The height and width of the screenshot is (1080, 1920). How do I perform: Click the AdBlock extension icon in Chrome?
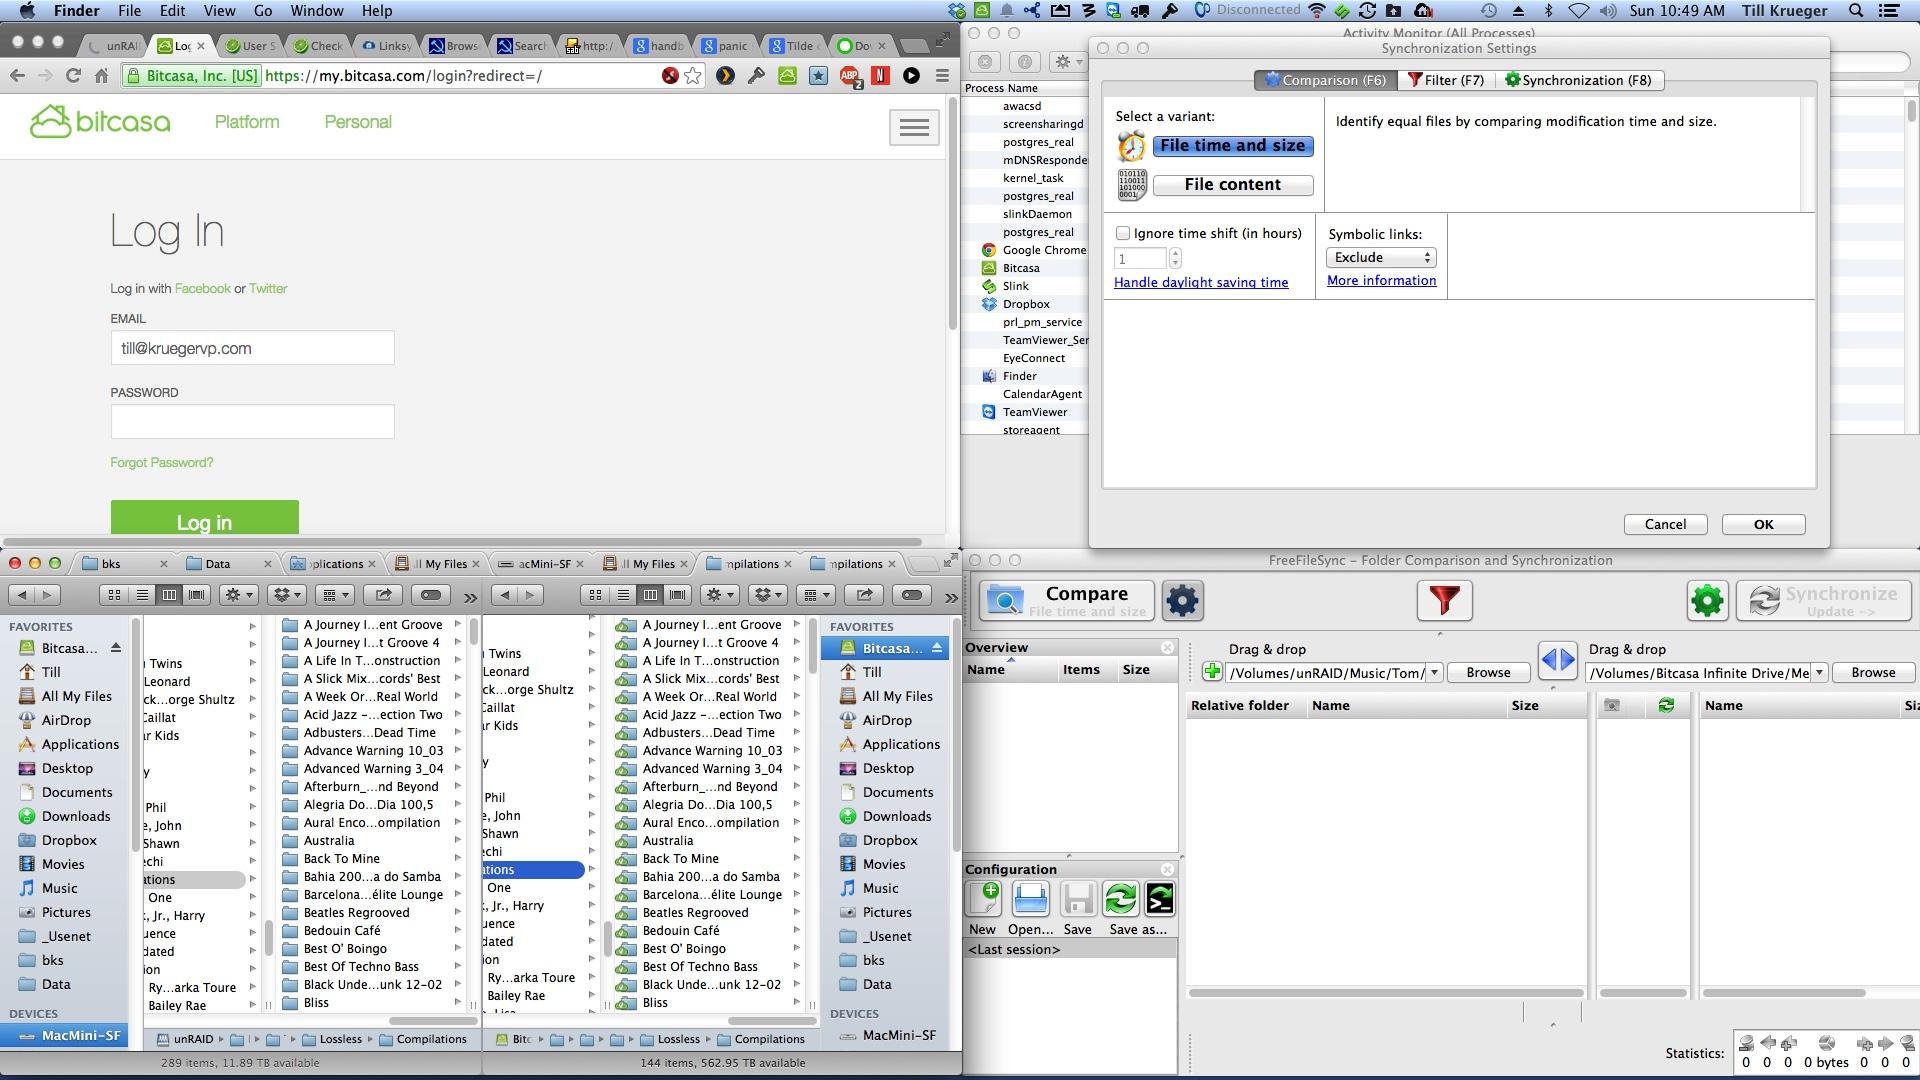(x=850, y=76)
